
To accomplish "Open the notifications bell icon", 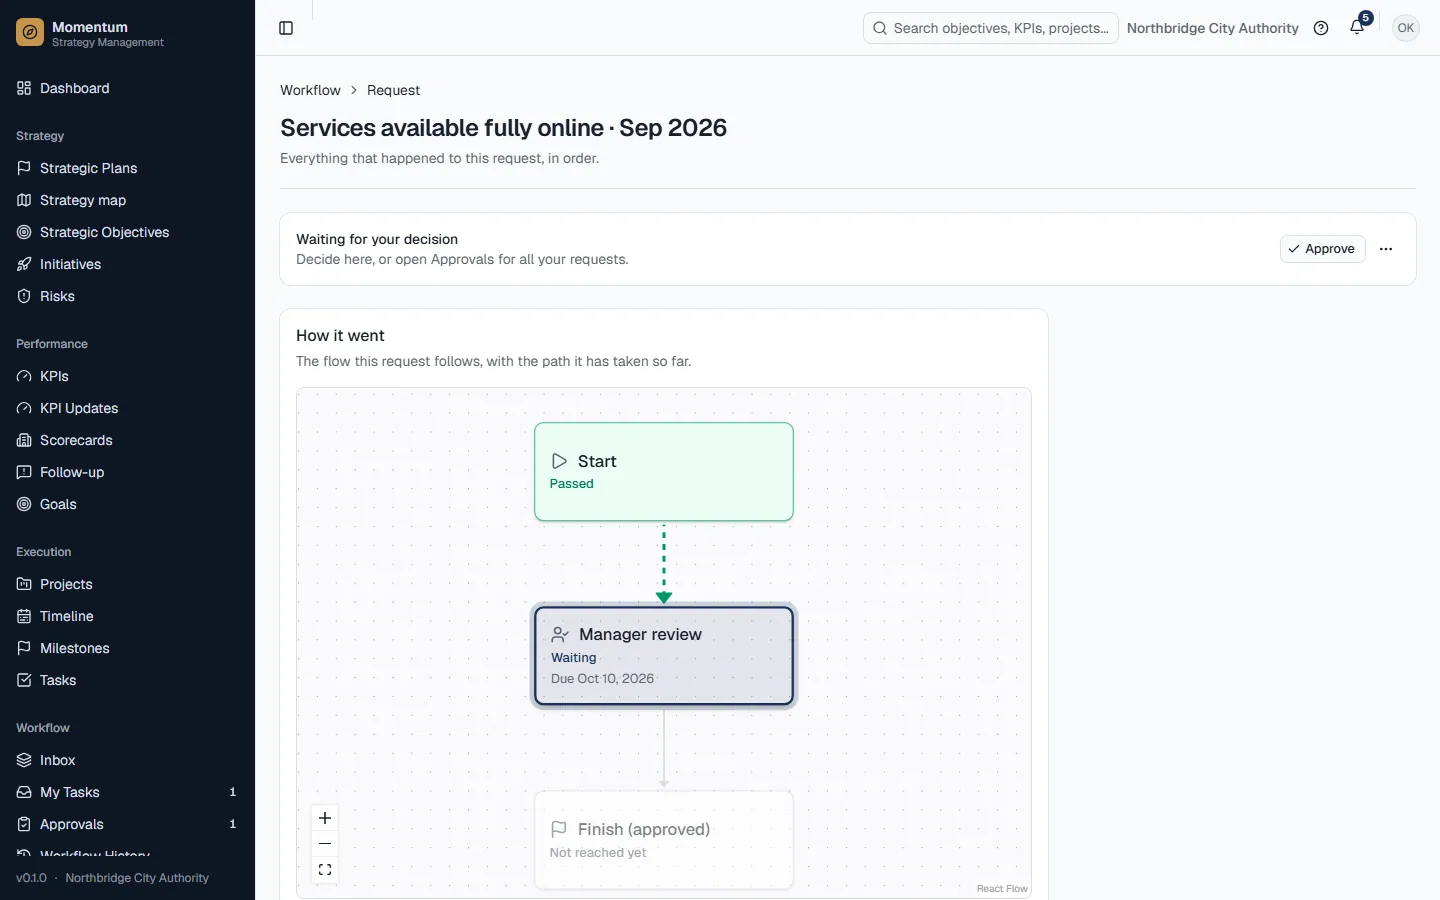I will (1357, 28).
